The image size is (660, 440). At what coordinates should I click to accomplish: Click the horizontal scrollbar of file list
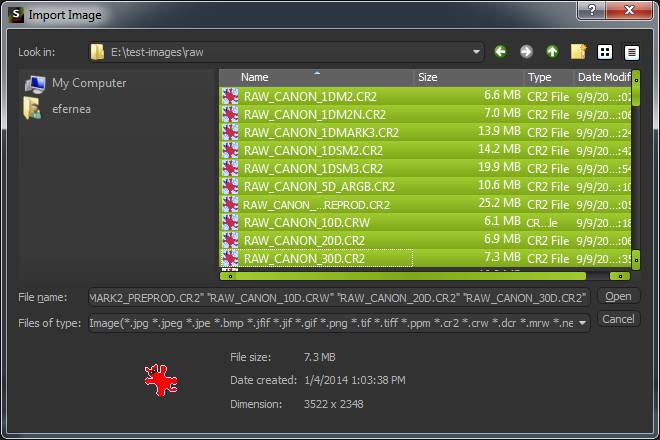tap(425, 276)
